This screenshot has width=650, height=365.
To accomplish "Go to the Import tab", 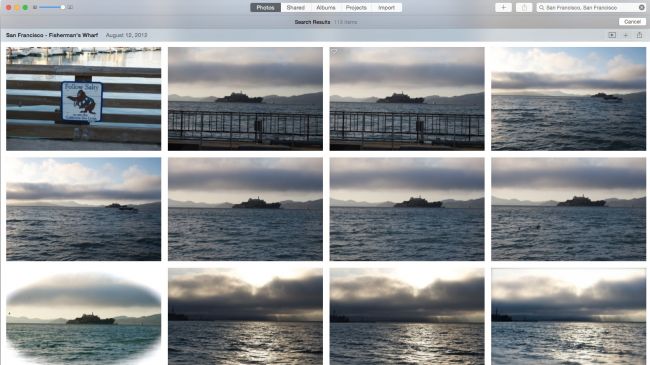I will click(386, 7).
